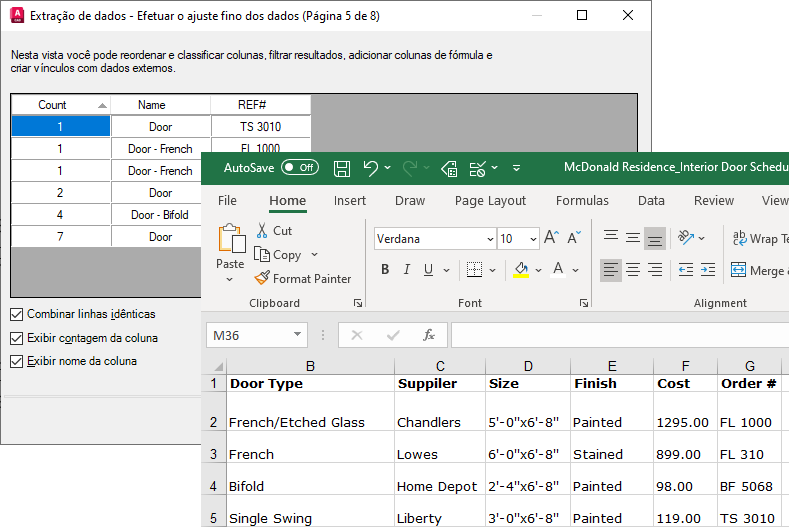Click the Undo arrow icon
Screen dimensions: 789x527
371,168
